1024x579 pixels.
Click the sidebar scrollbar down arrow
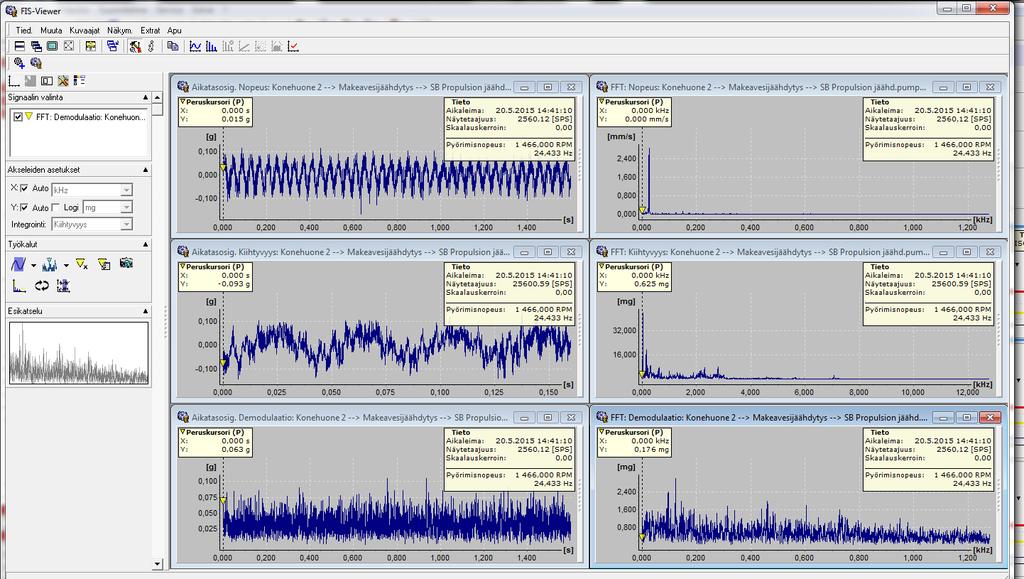click(x=157, y=564)
